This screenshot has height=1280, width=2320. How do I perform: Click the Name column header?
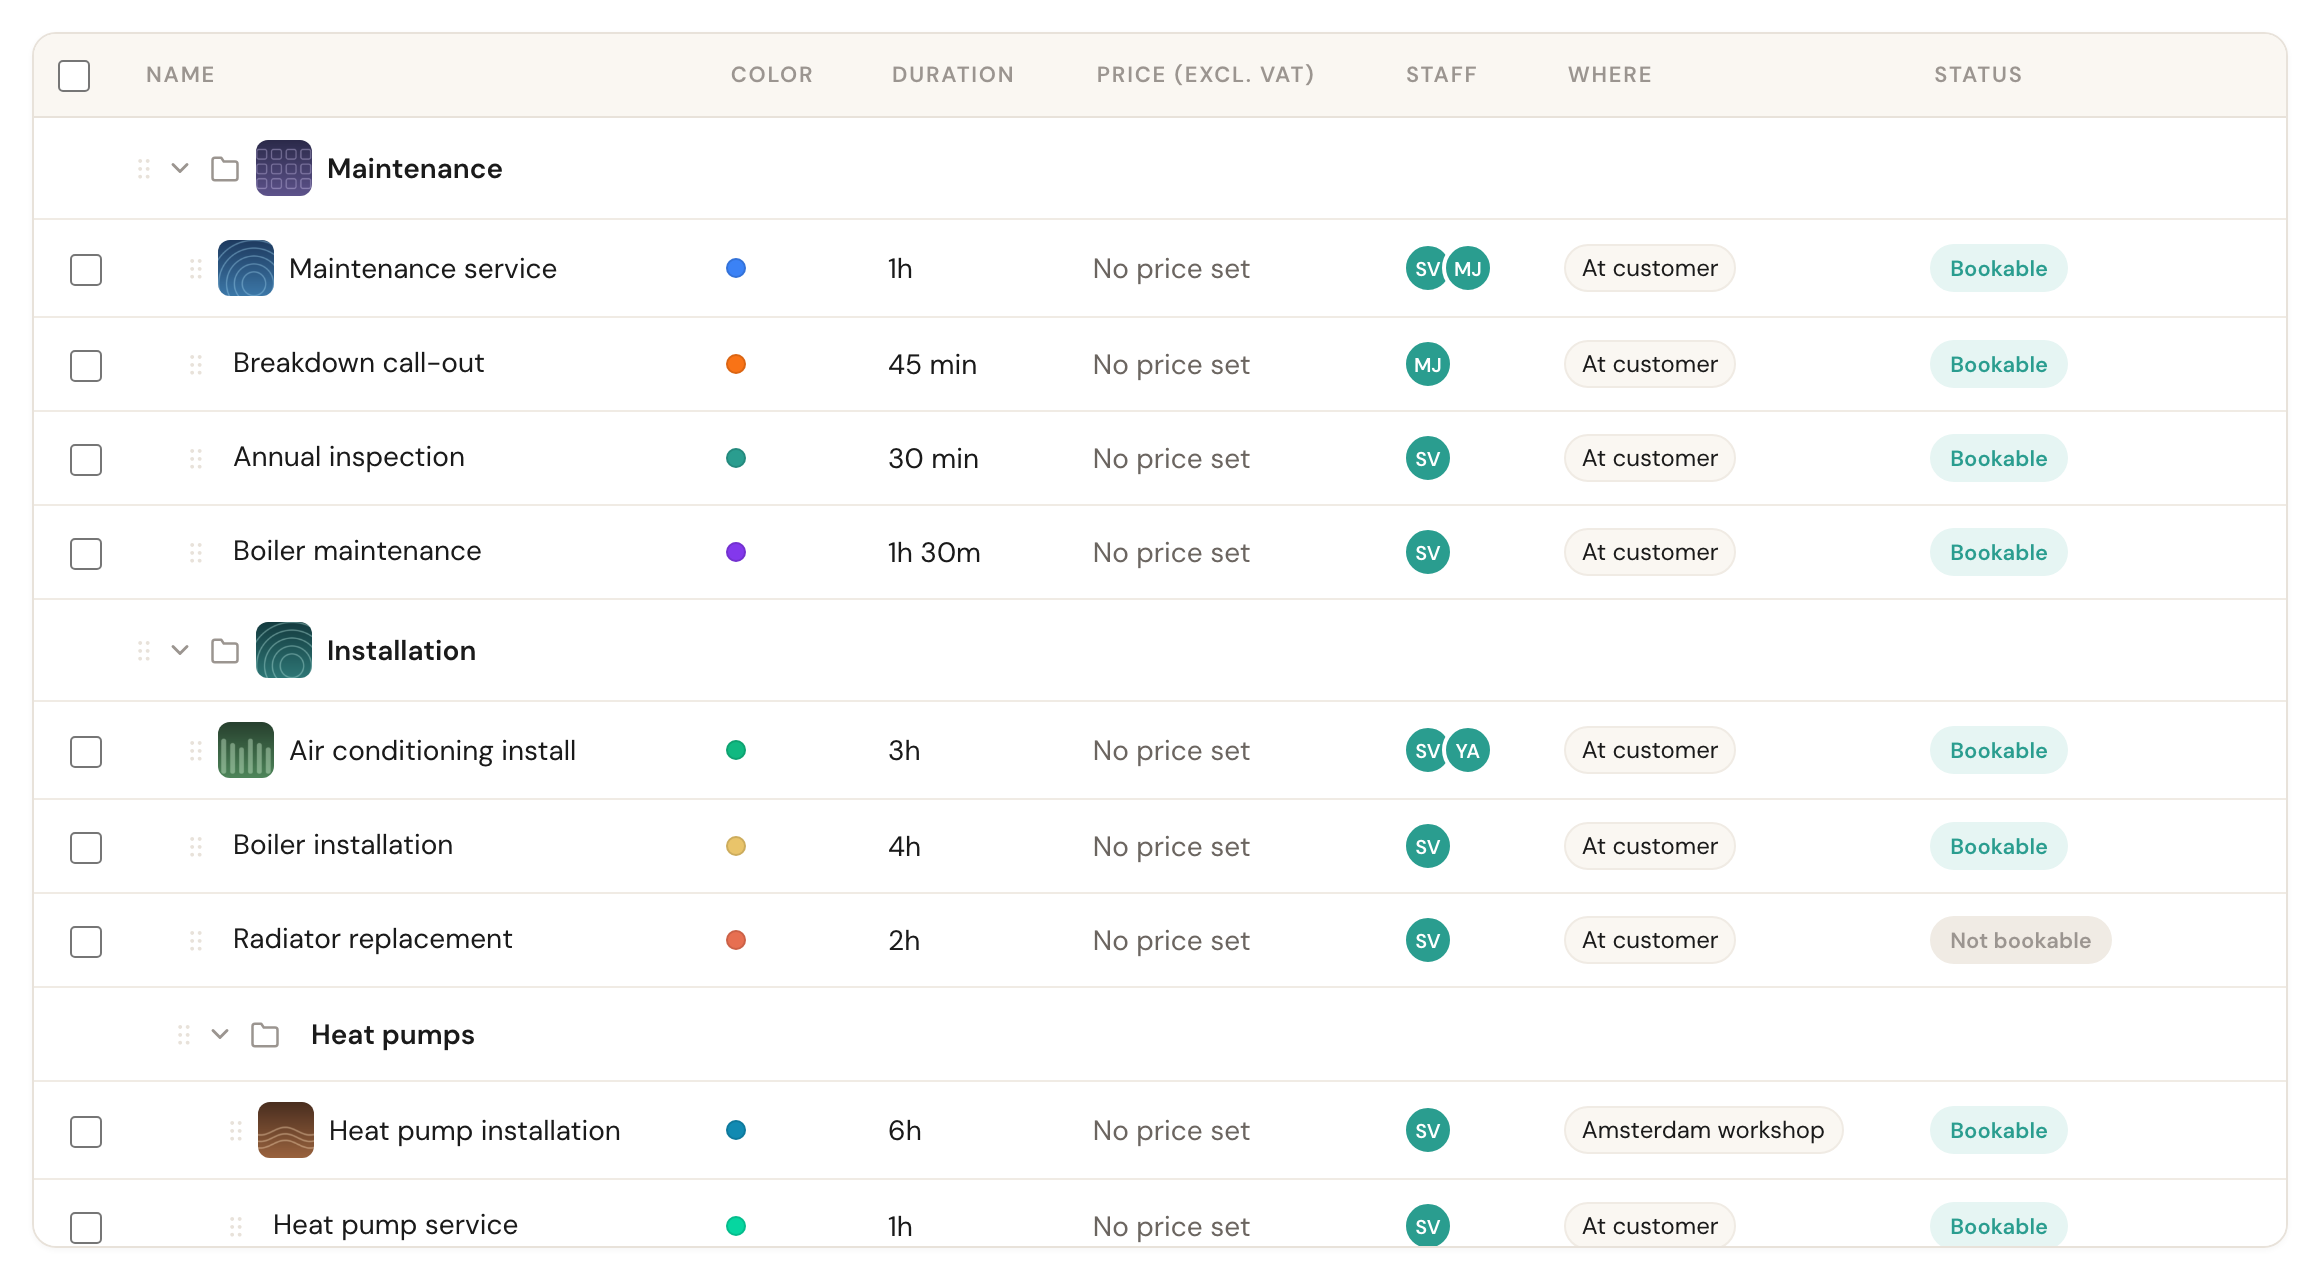coord(180,75)
